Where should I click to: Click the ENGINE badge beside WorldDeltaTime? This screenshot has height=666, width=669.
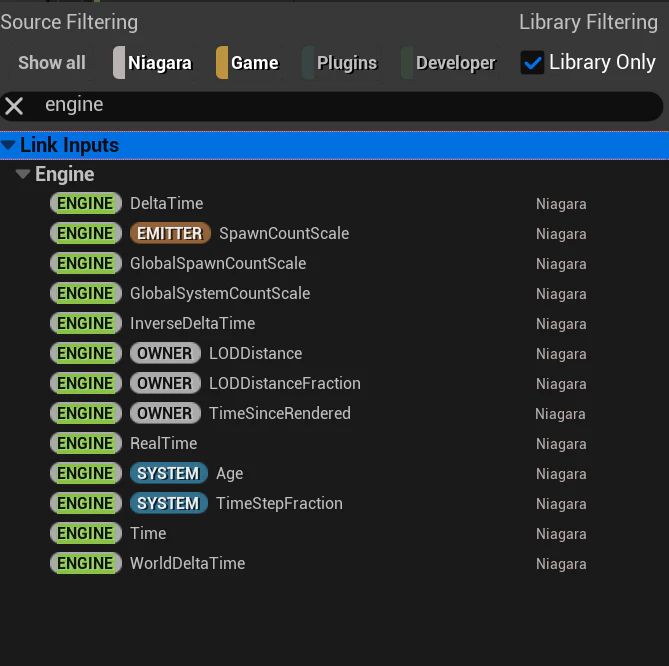86,563
